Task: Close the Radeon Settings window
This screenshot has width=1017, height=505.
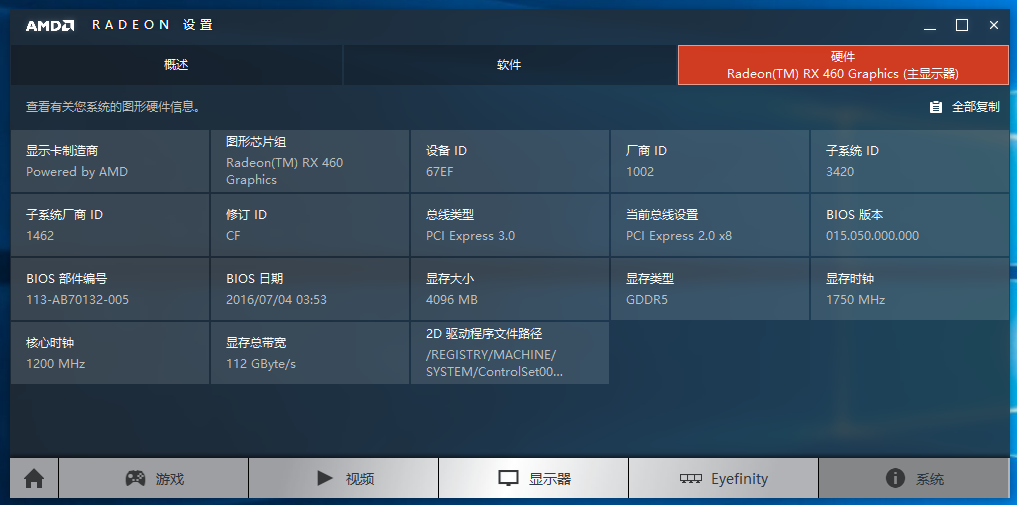Action: pos(994,25)
